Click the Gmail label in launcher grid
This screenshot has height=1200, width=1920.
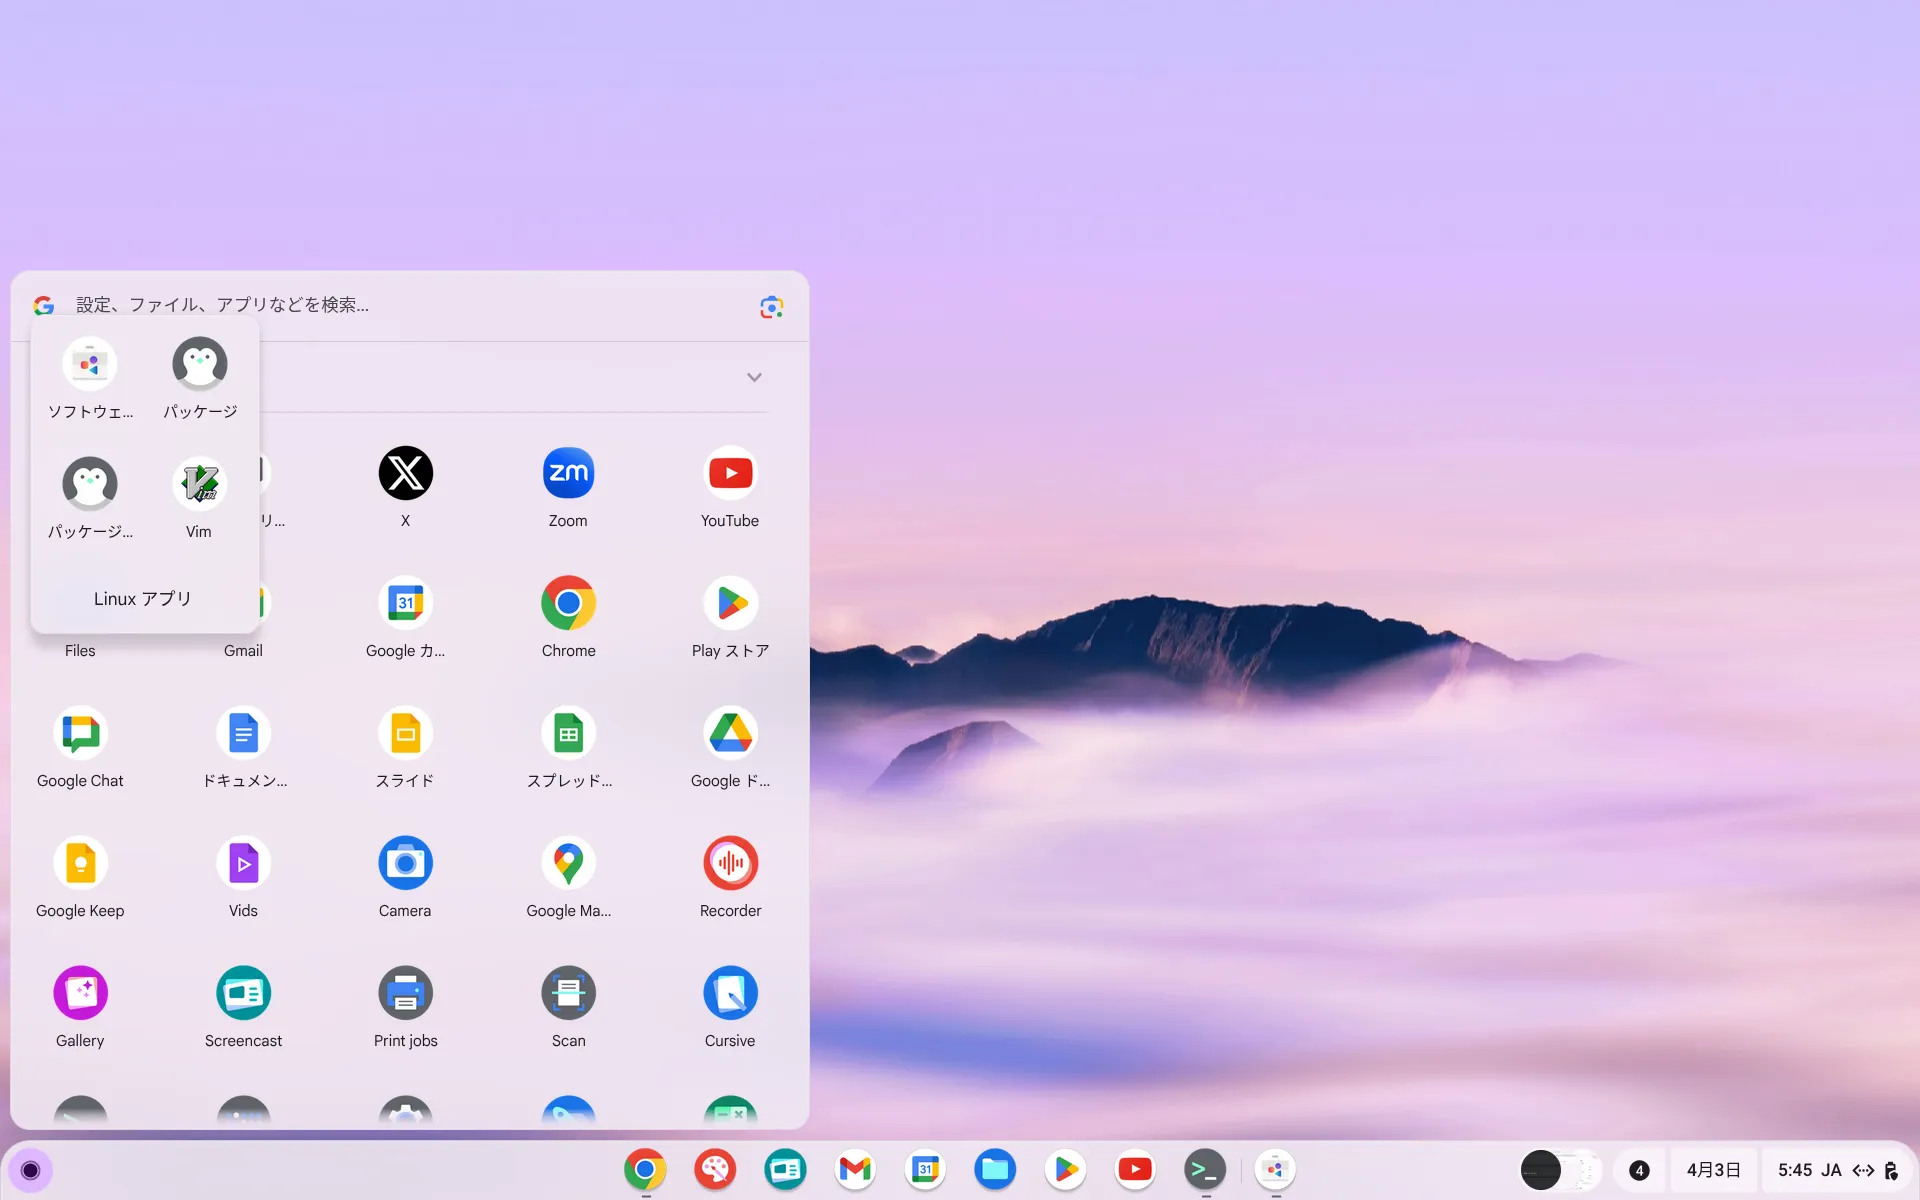(243, 651)
